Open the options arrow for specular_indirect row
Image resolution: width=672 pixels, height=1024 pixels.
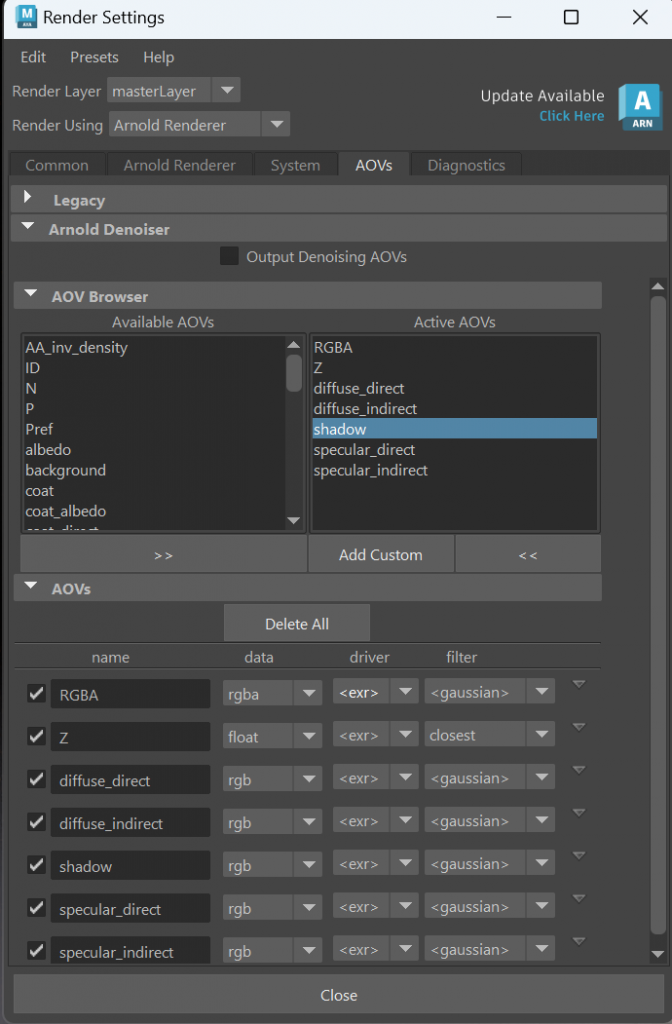(579, 941)
